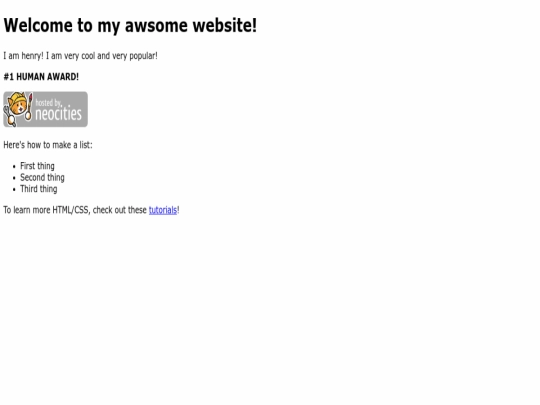Screen dimensions: 540x405
Task: Click the hosted by text in the badge
Action: click(48, 102)
